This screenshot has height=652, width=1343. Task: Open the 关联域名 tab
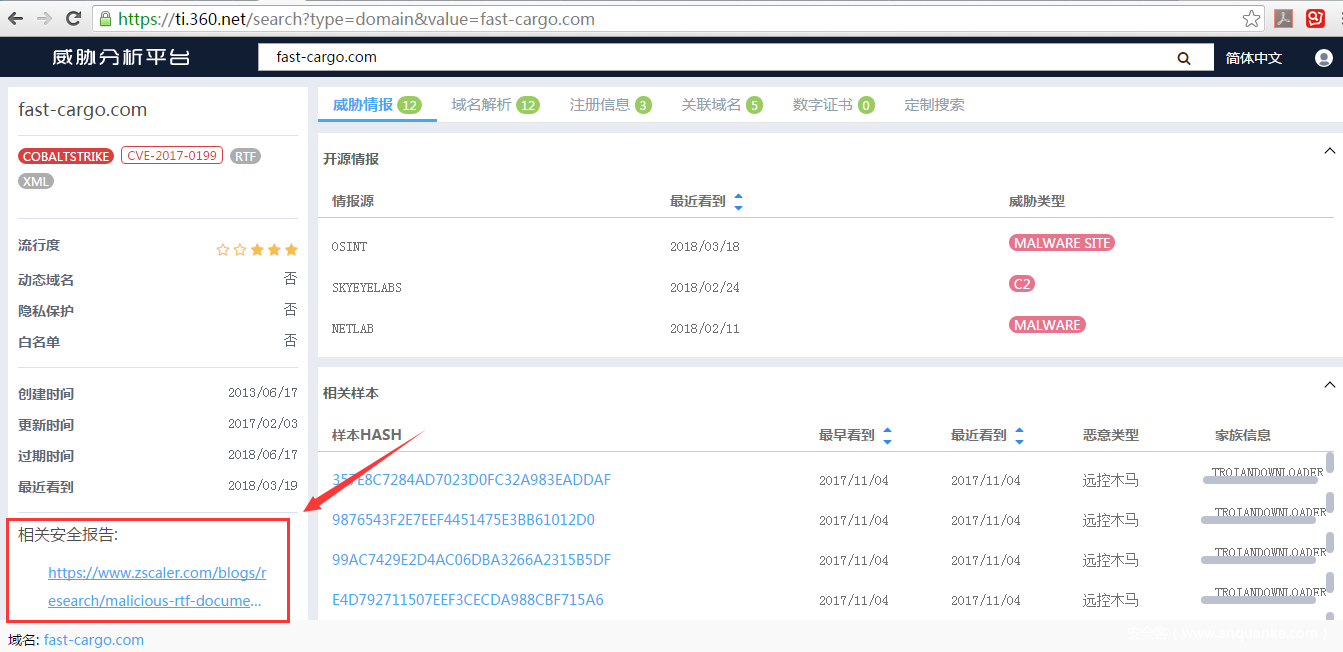tap(722, 105)
